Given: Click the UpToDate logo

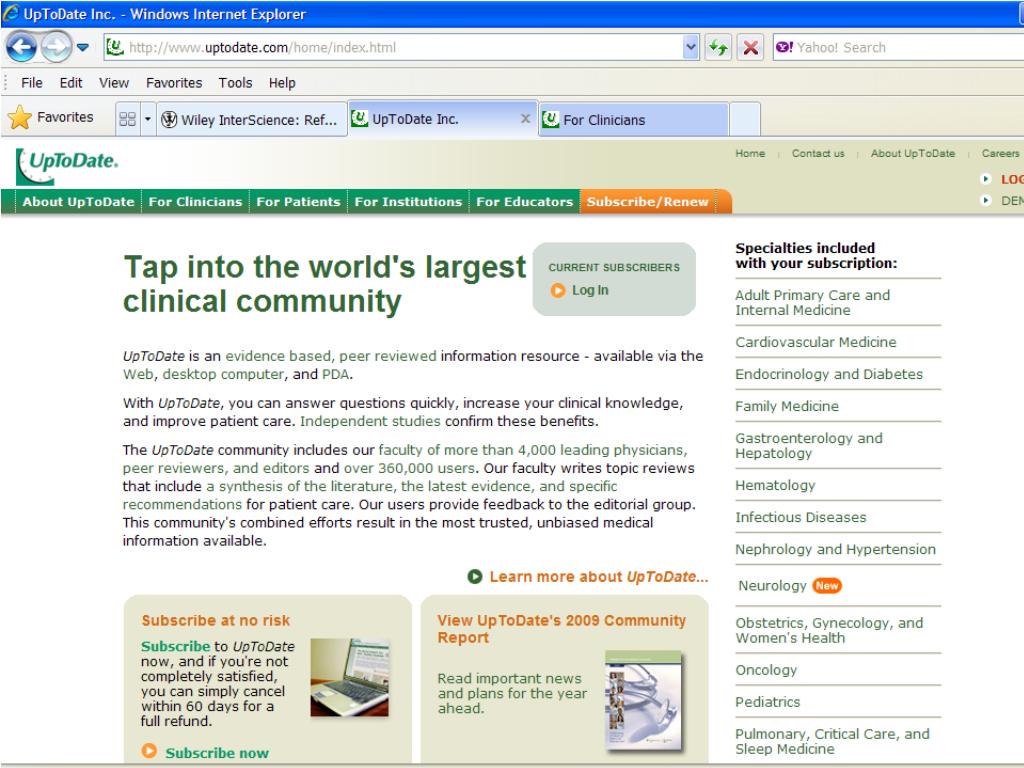Looking at the screenshot, I should tap(67, 166).
